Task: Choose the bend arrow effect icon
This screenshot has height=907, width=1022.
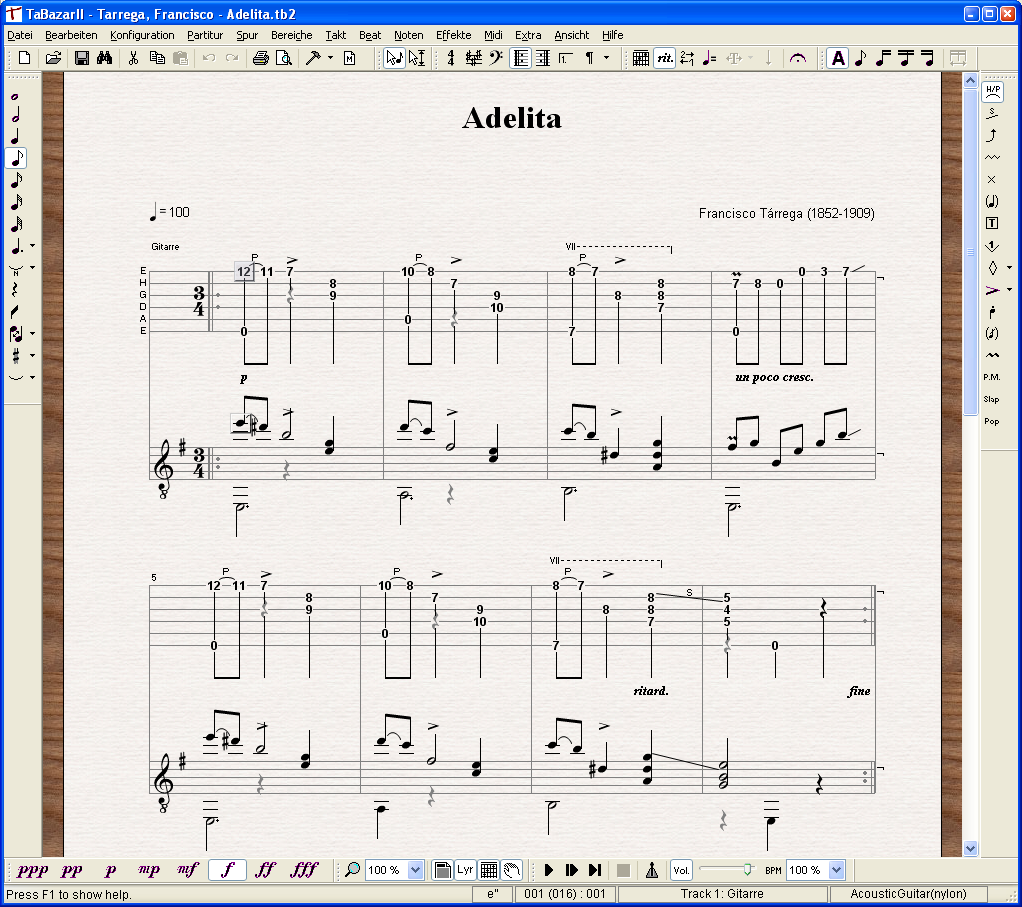Action: 992,135
